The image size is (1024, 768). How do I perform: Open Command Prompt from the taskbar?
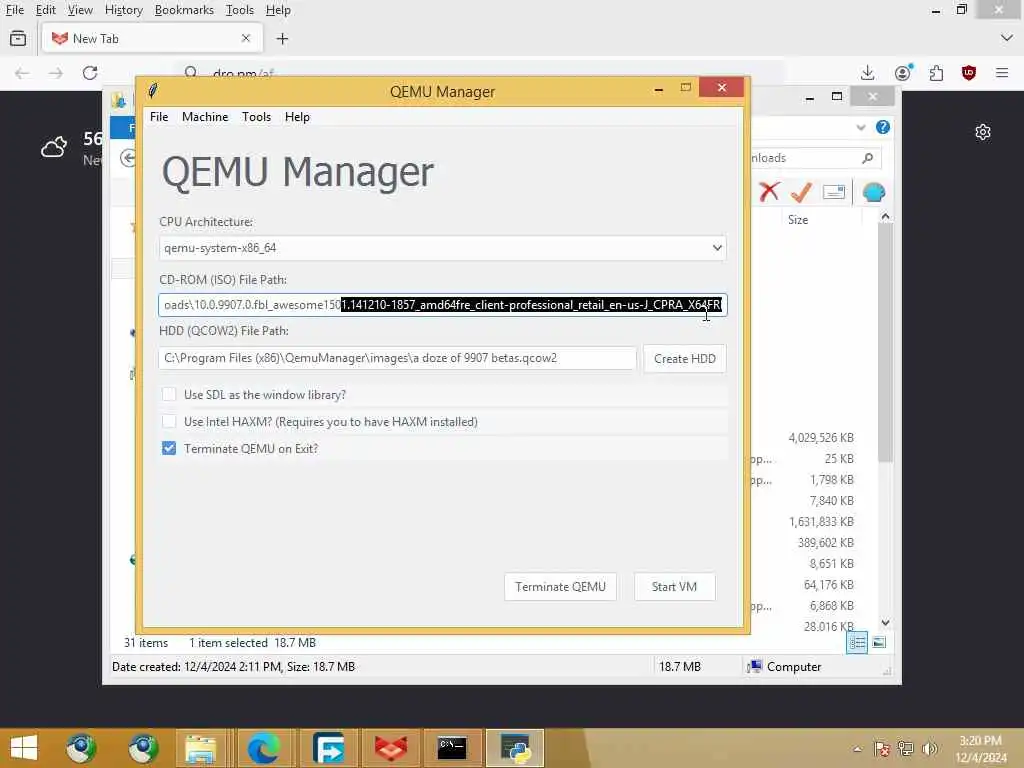pos(452,748)
